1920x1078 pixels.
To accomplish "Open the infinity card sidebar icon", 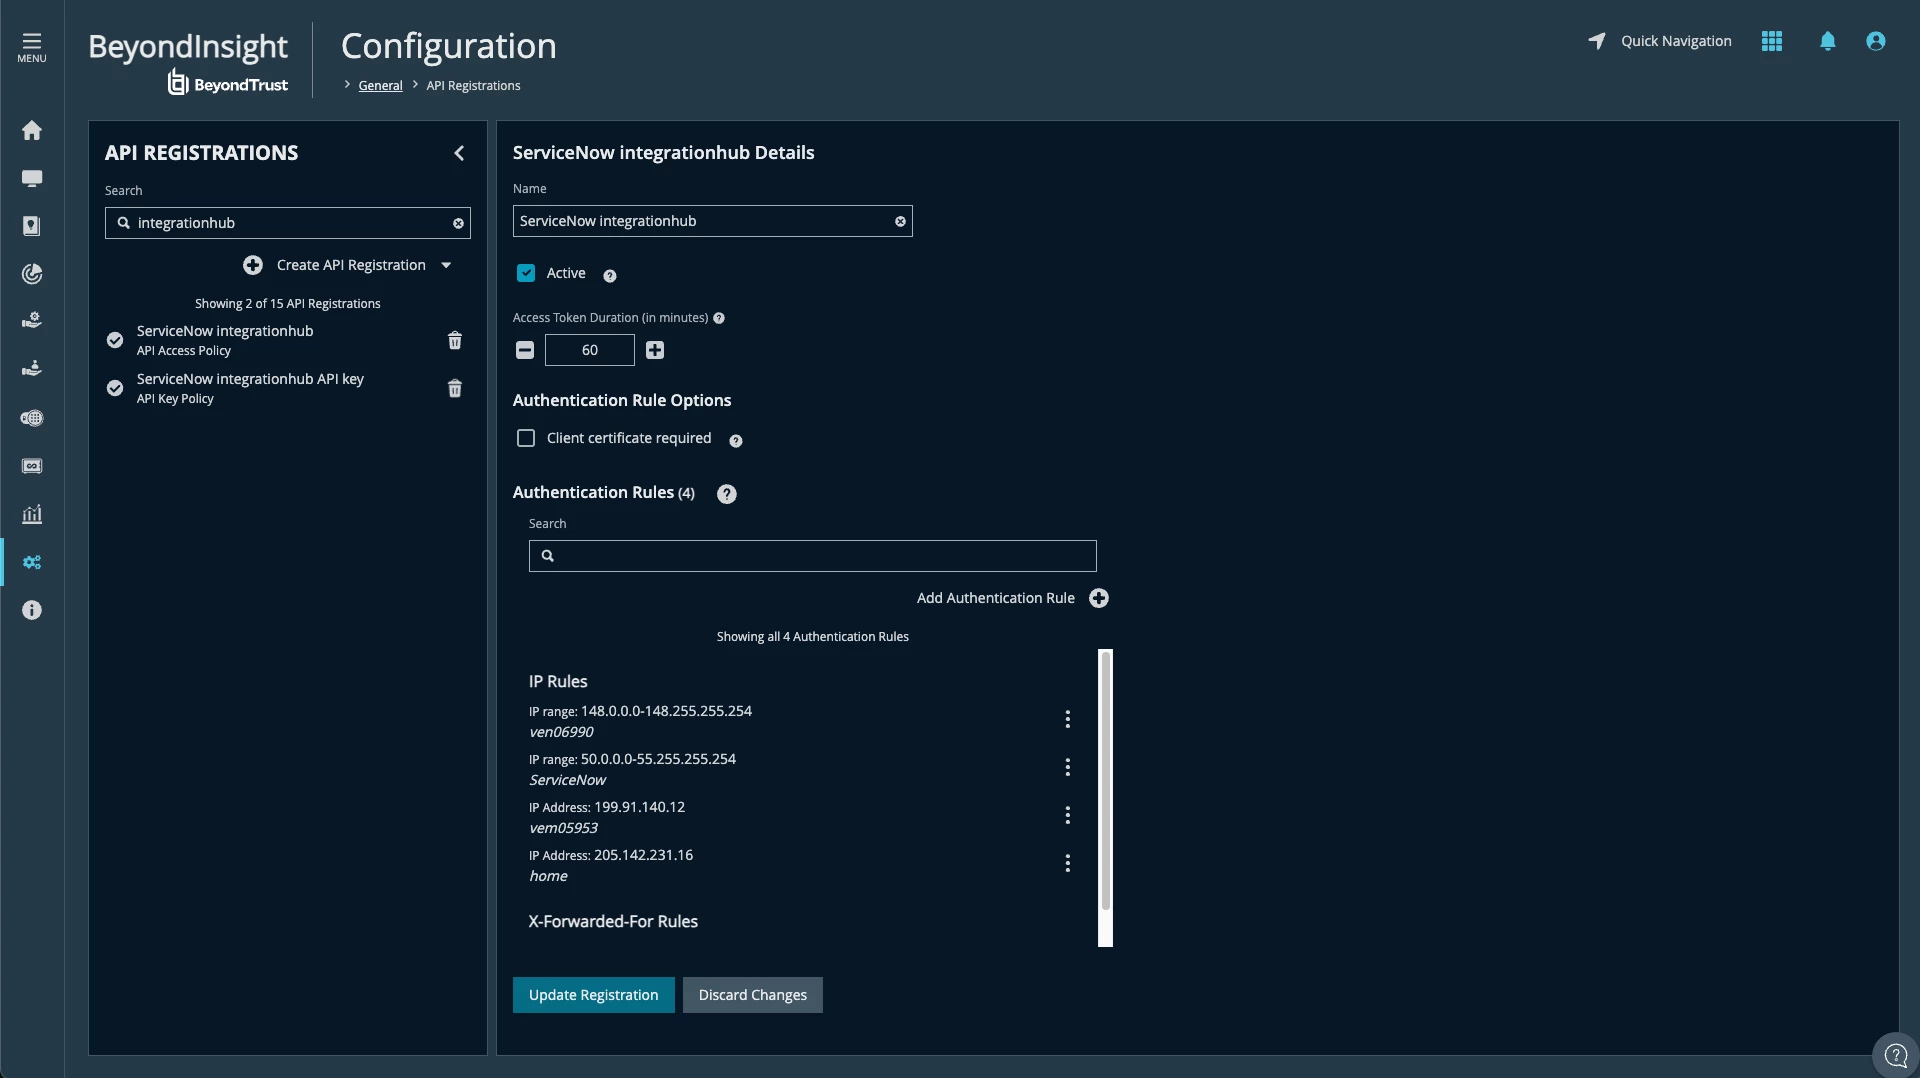I will [32, 466].
